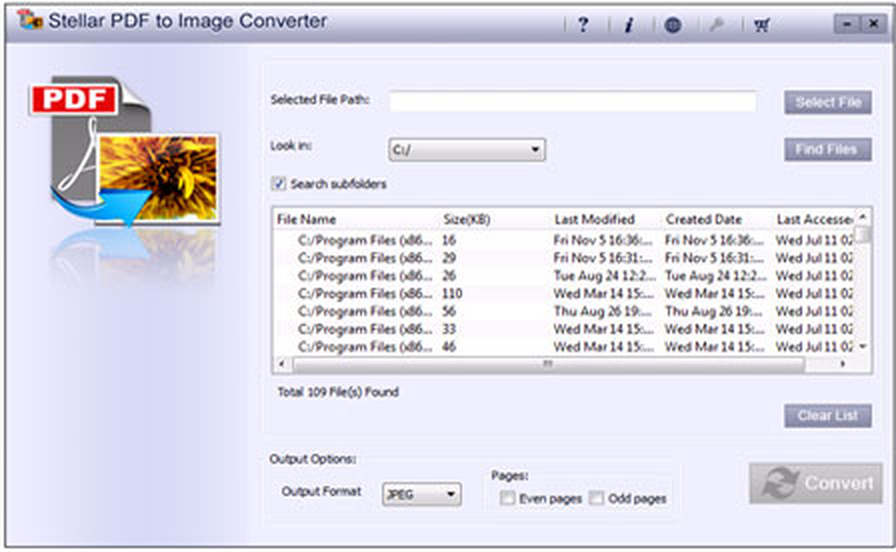Open the Help question mark icon
The width and height of the screenshot is (896, 552).
(583, 25)
